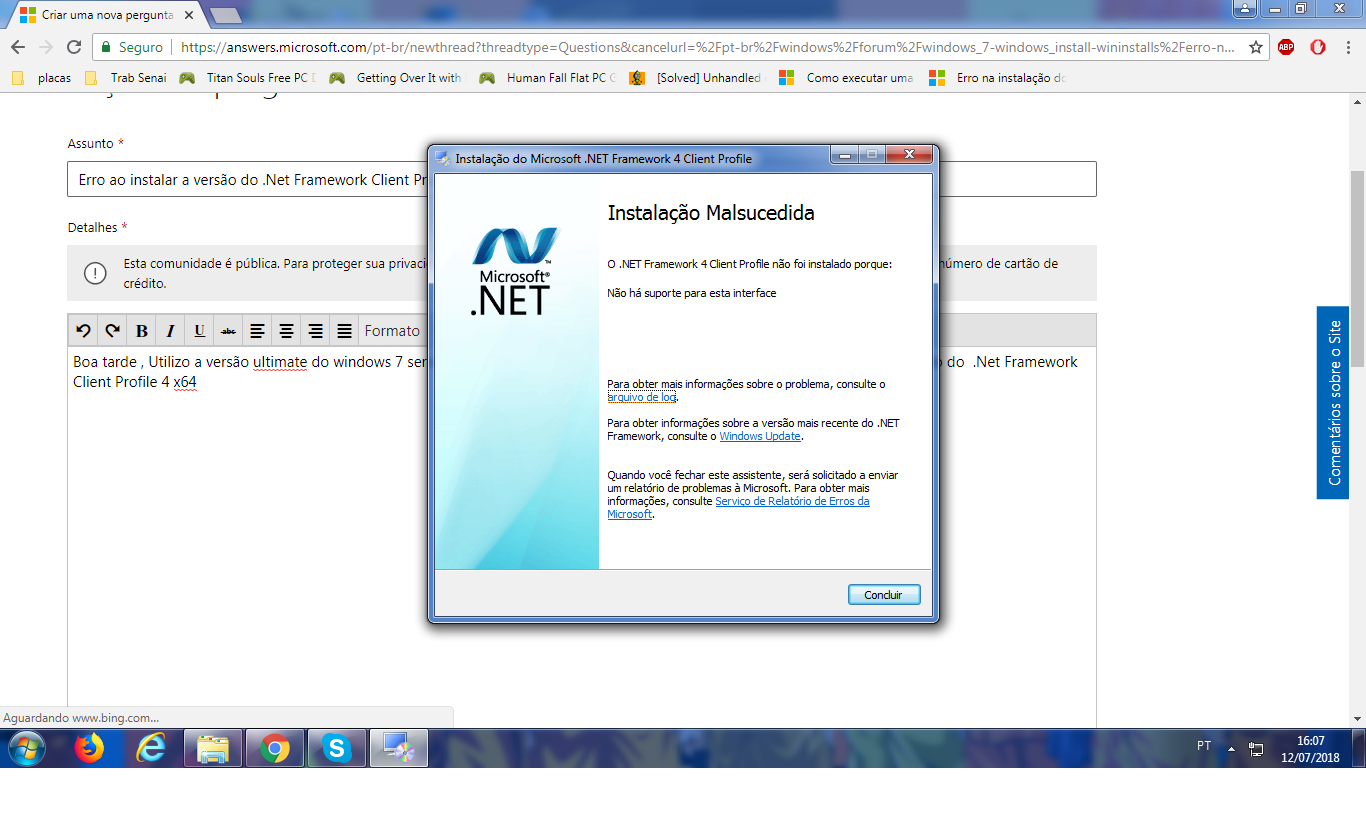The width and height of the screenshot is (1366, 822).
Task: Open the Opera extension icon
Action: pos(1318,47)
